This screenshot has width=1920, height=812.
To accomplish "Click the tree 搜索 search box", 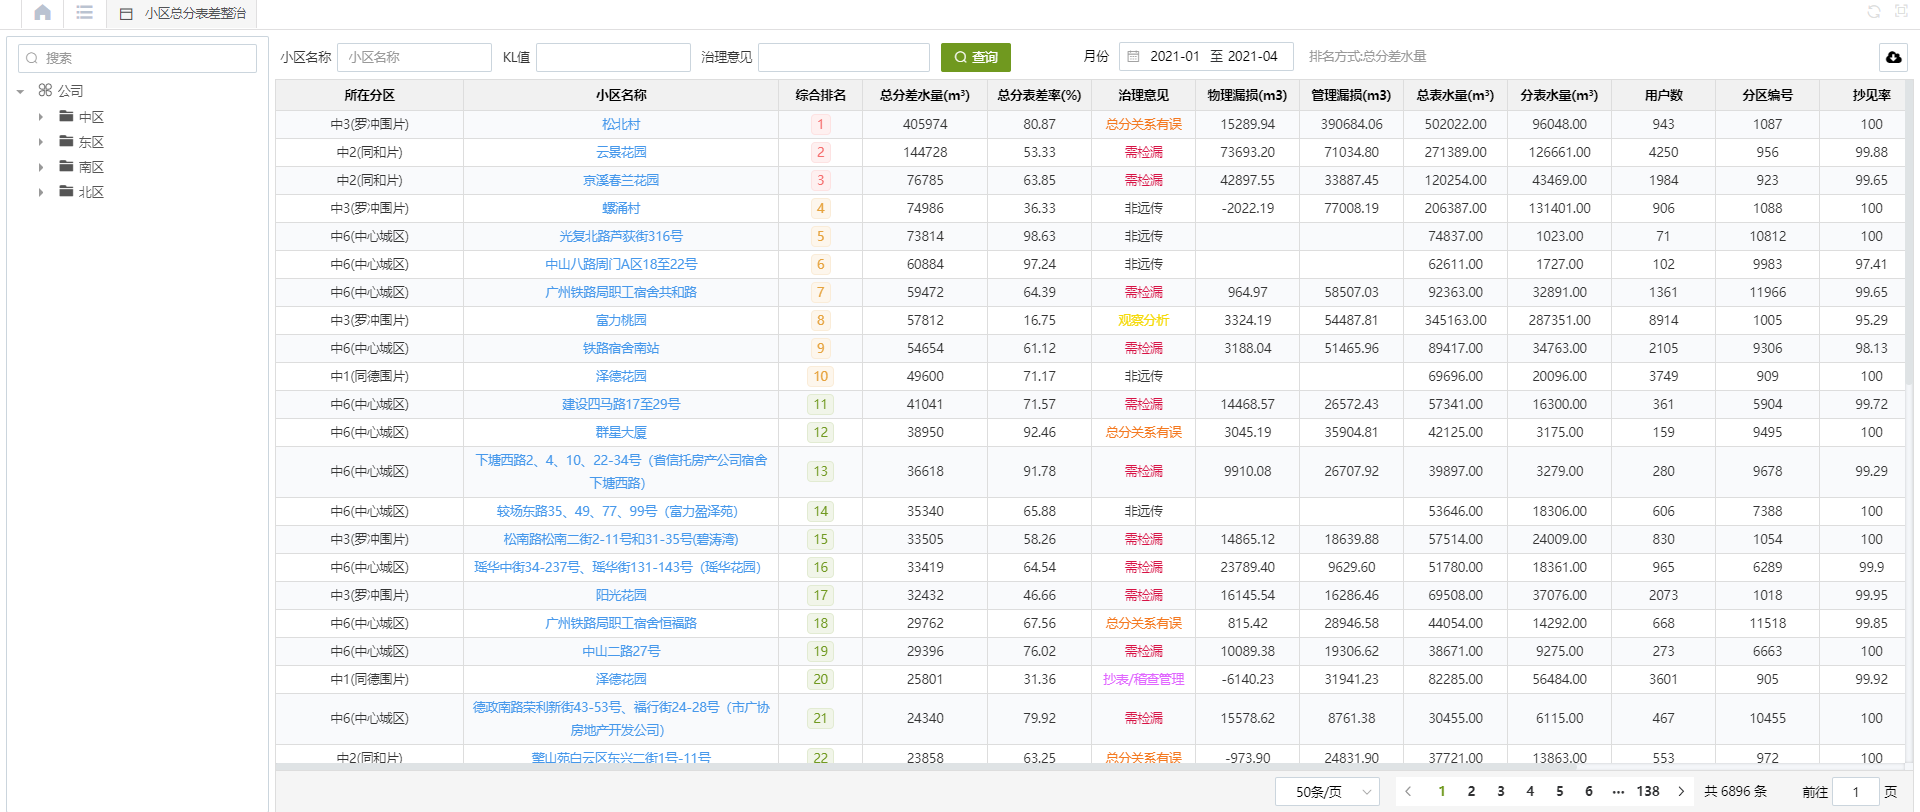I will point(138,58).
